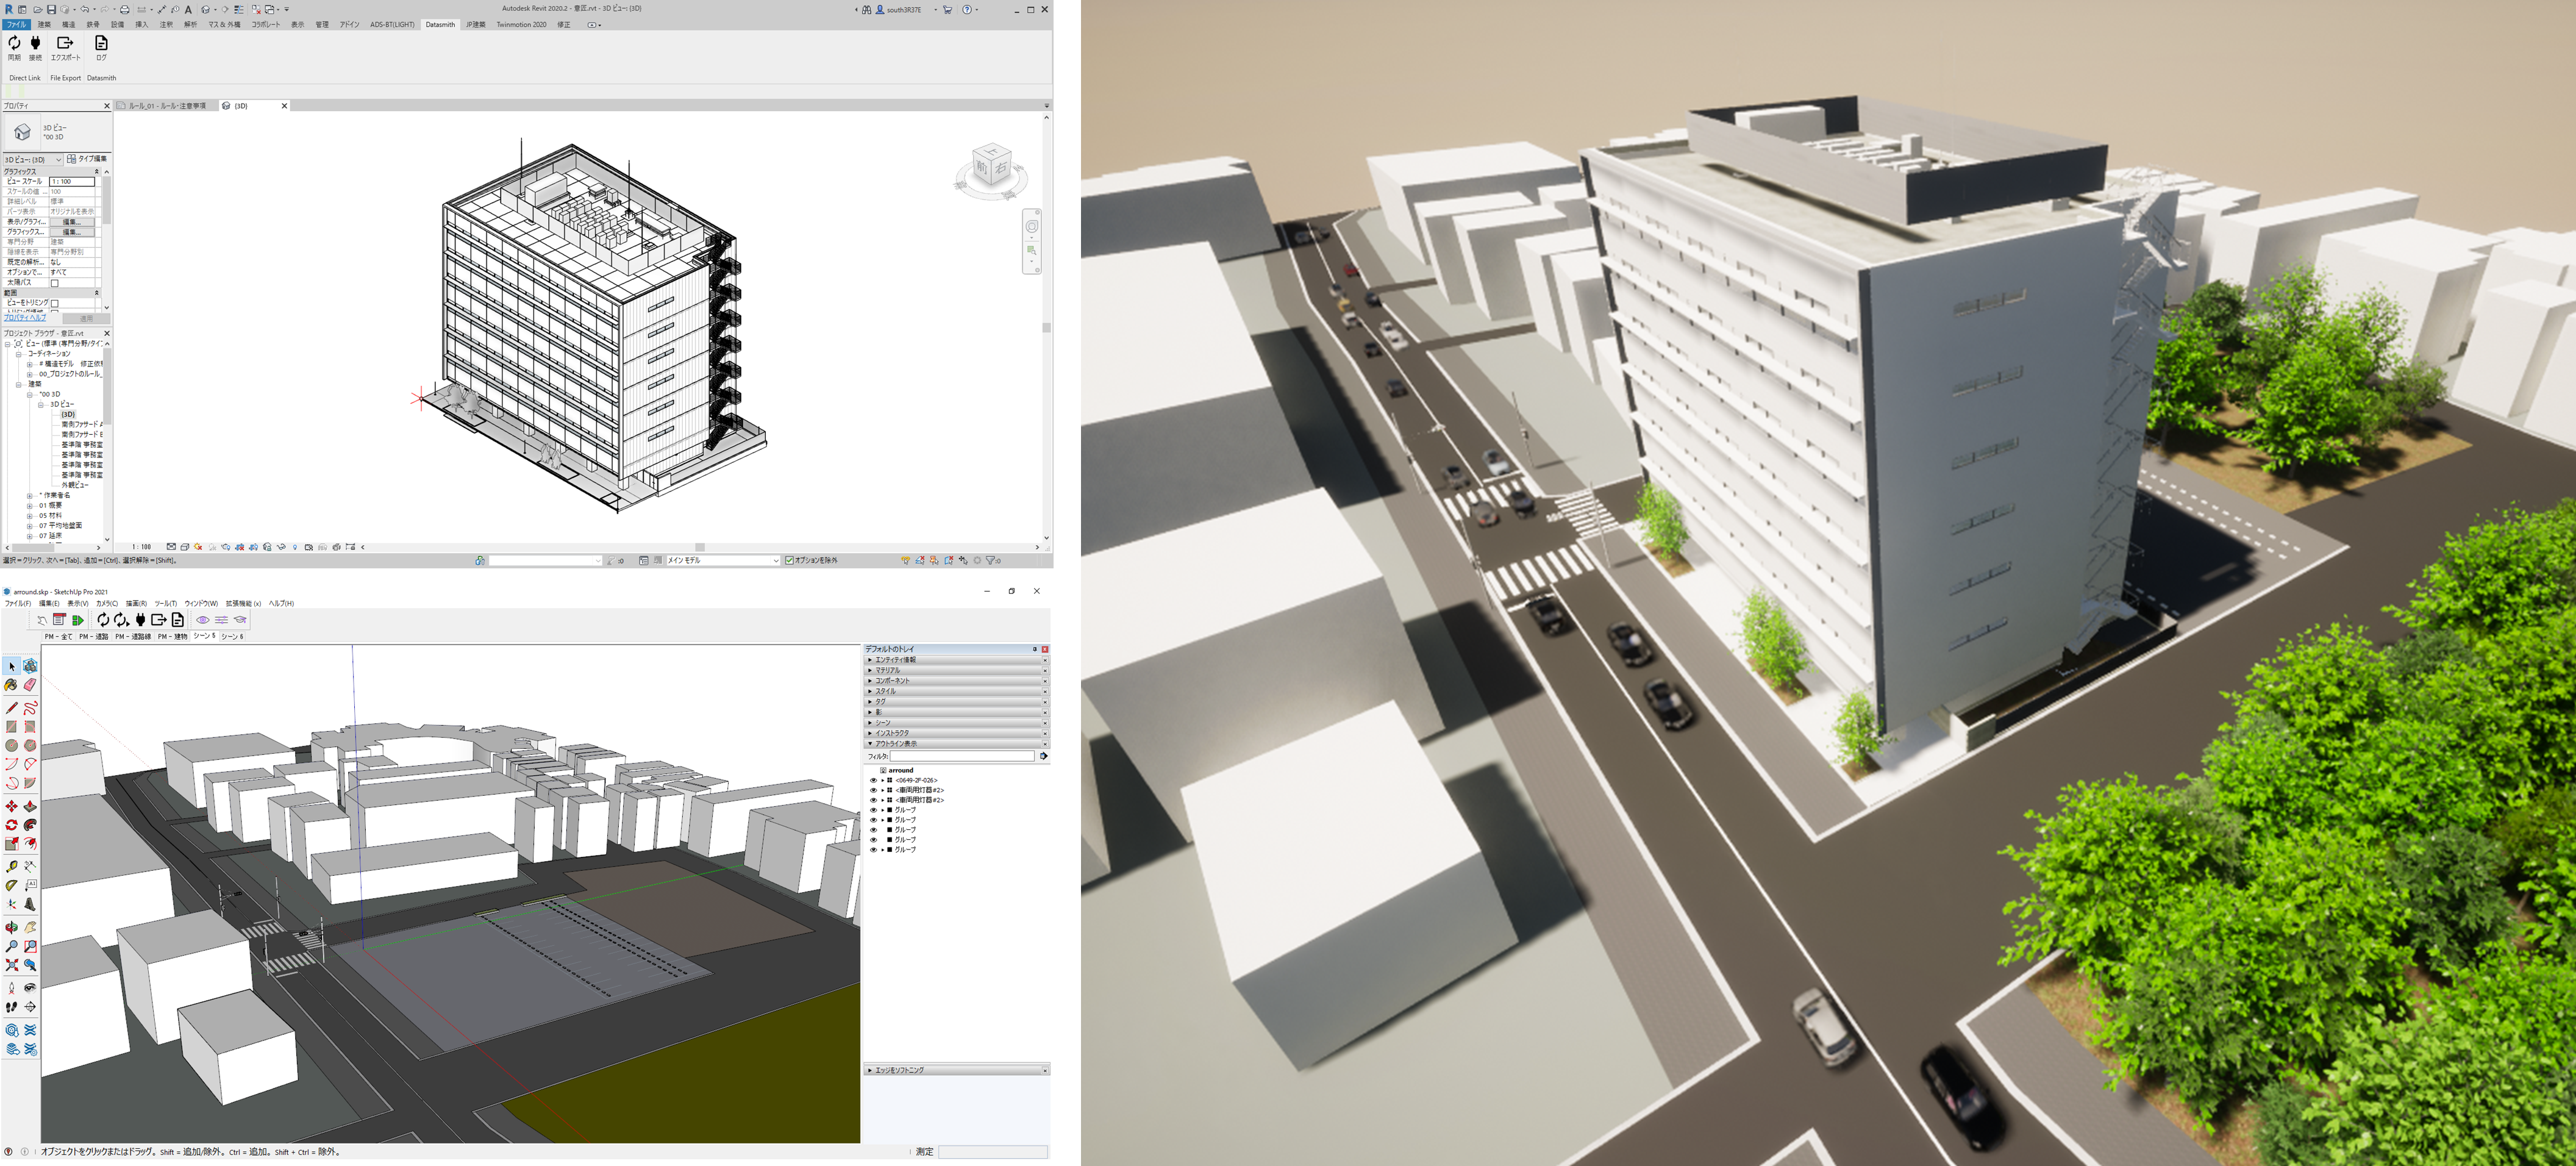Screen dimensions: 2576x1166
Task: Select the Paint Bucket tool in SketchUp
Action: 12,685
